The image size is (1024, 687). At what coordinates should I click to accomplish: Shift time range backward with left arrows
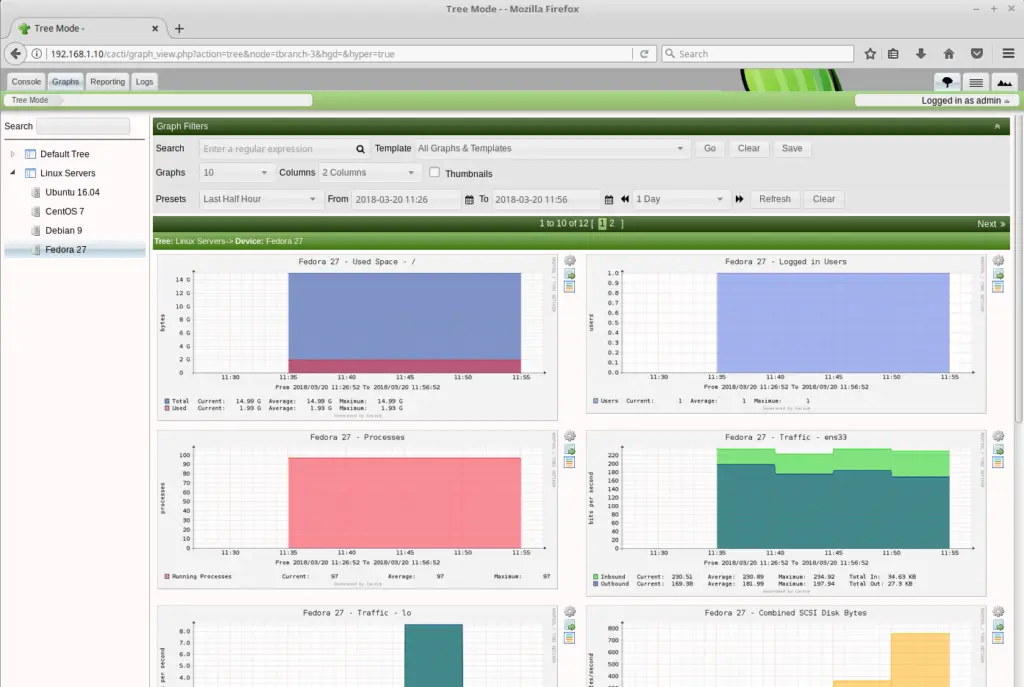point(625,199)
